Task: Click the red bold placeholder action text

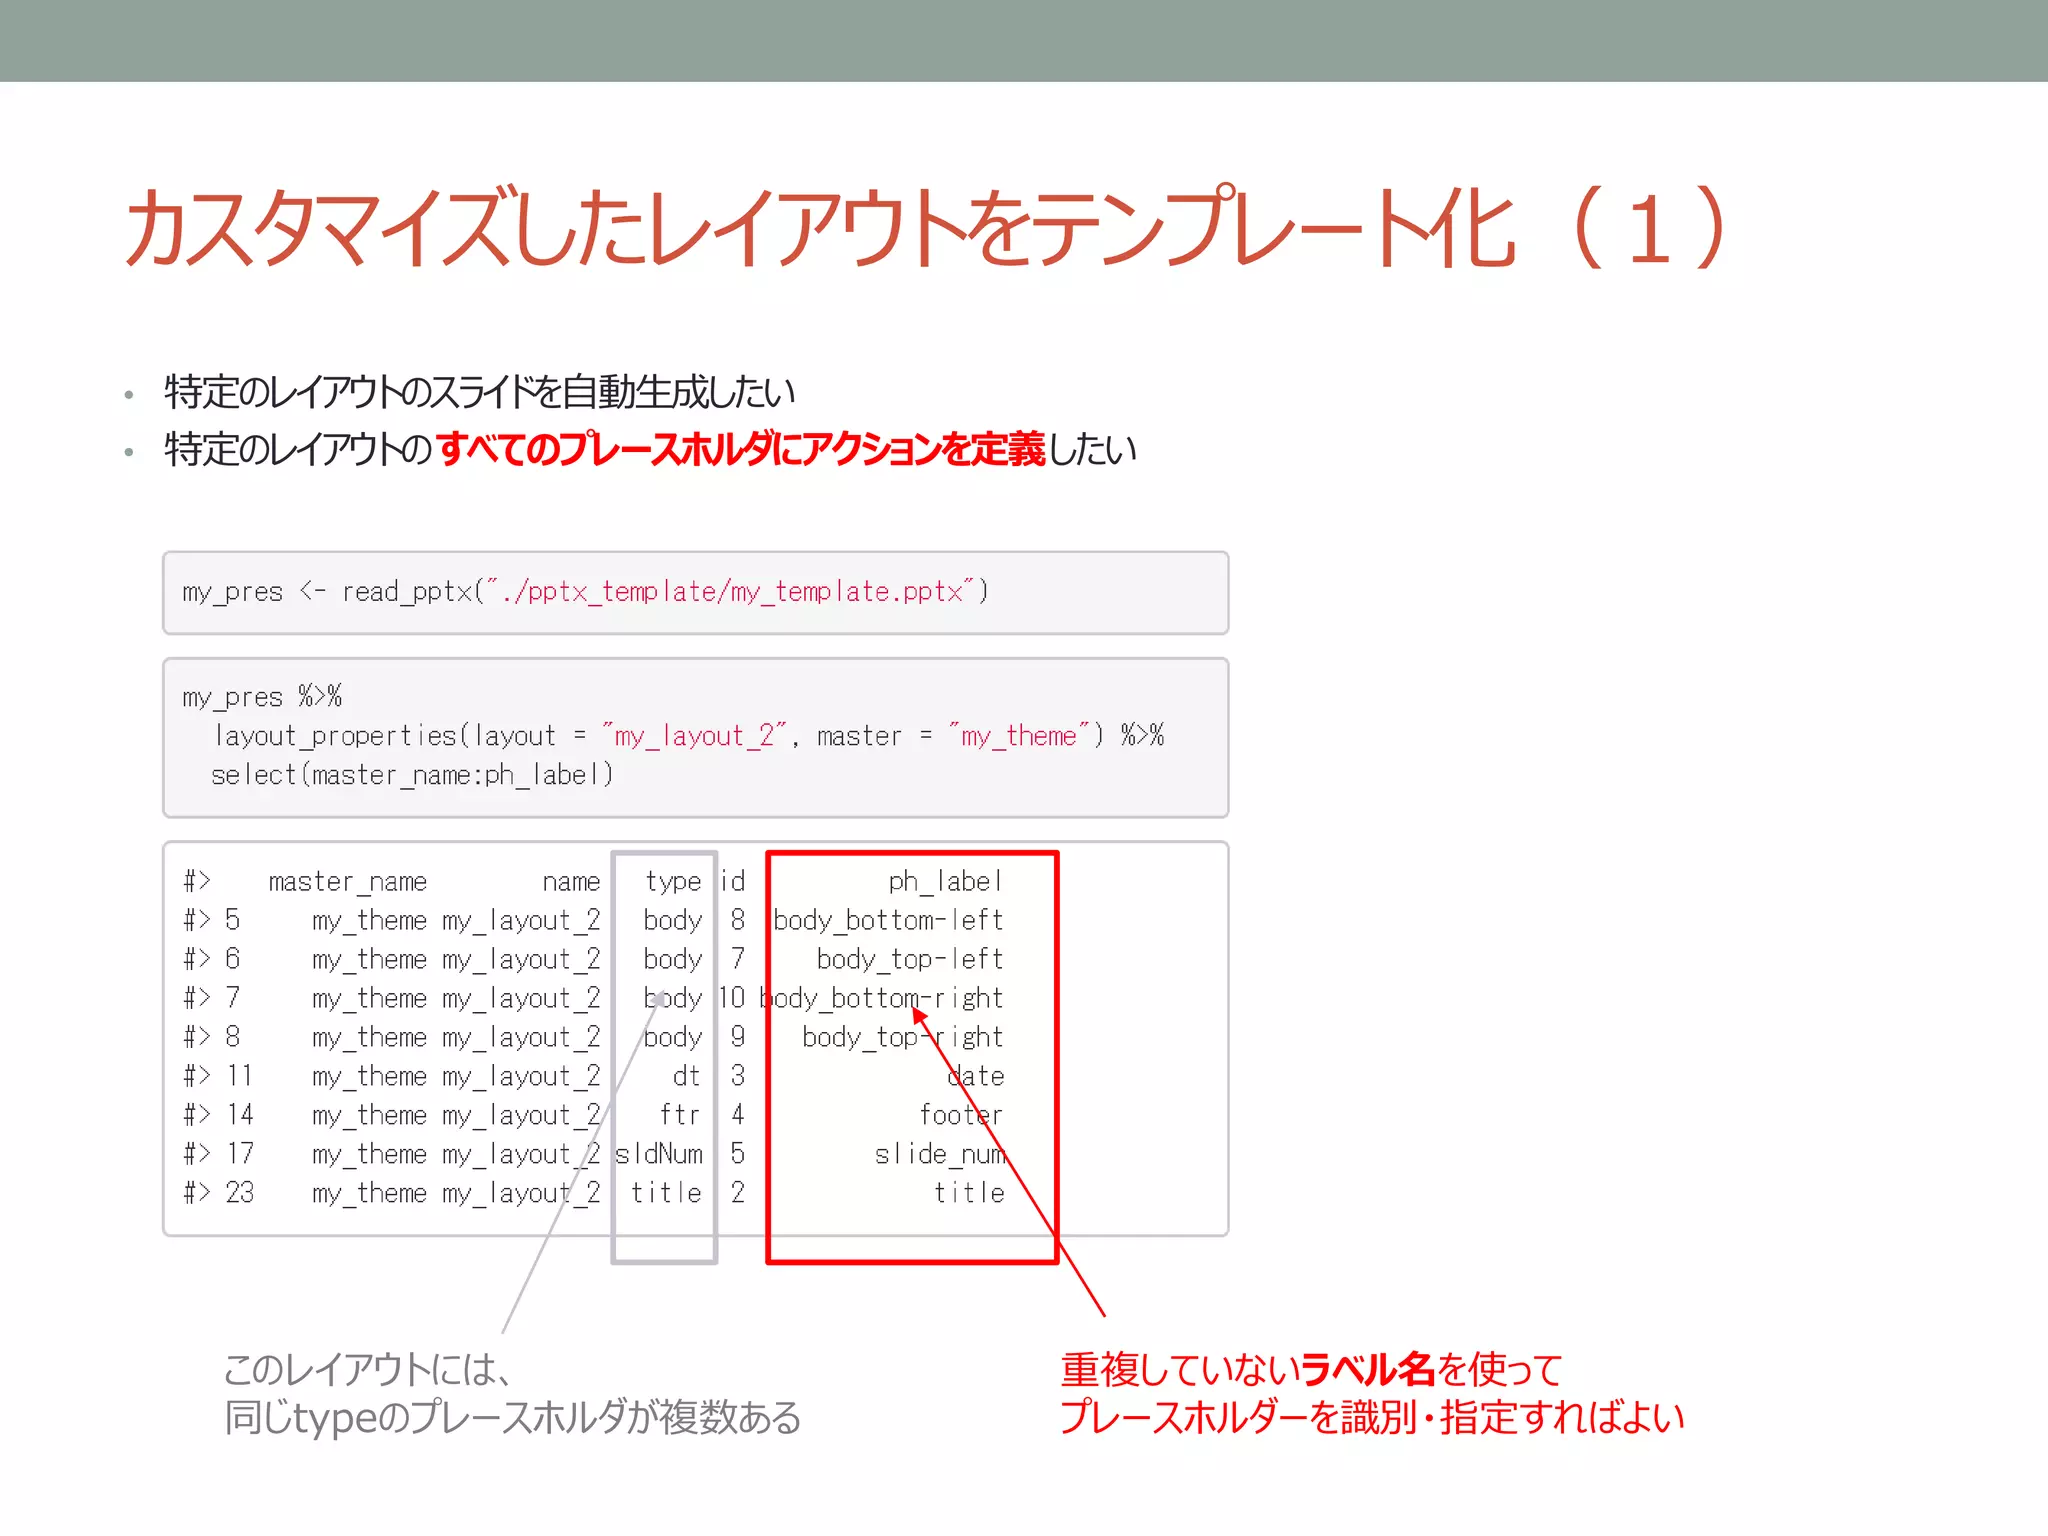Action: coord(740,449)
